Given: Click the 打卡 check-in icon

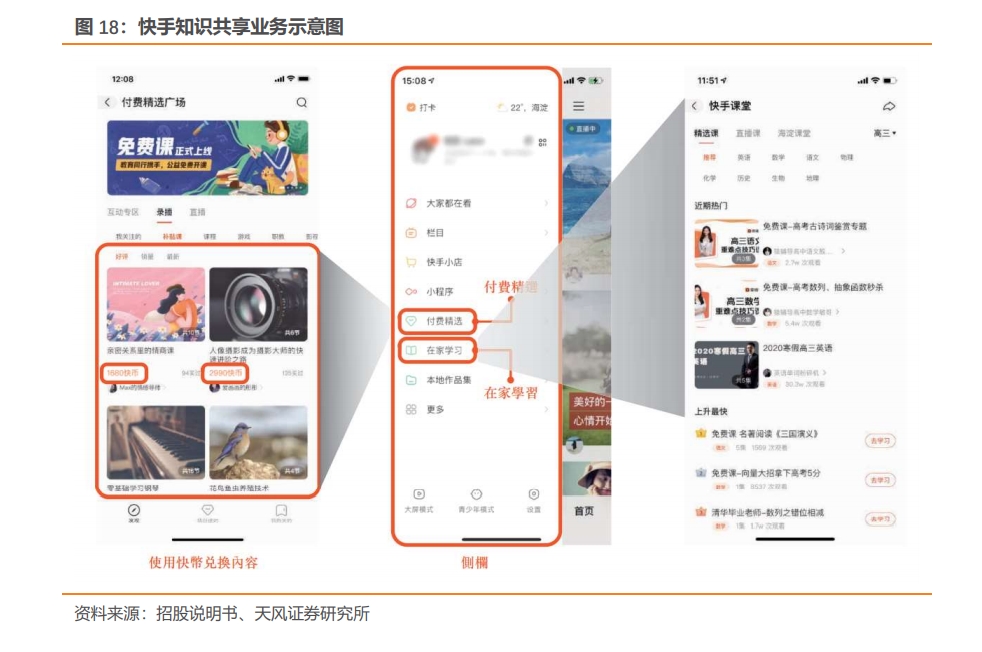Looking at the screenshot, I should click(411, 108).
